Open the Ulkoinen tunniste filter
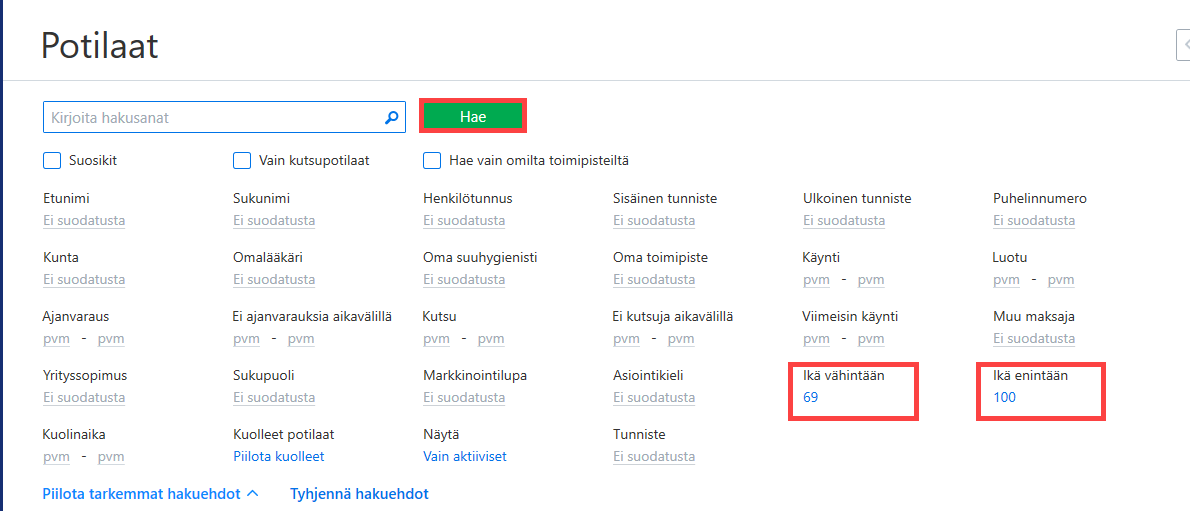1190x511 pixels. click(844, 221)
